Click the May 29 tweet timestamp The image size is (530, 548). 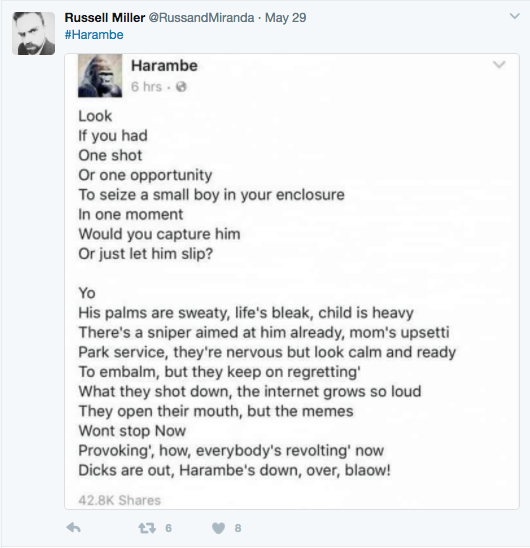tap(285, 17)
